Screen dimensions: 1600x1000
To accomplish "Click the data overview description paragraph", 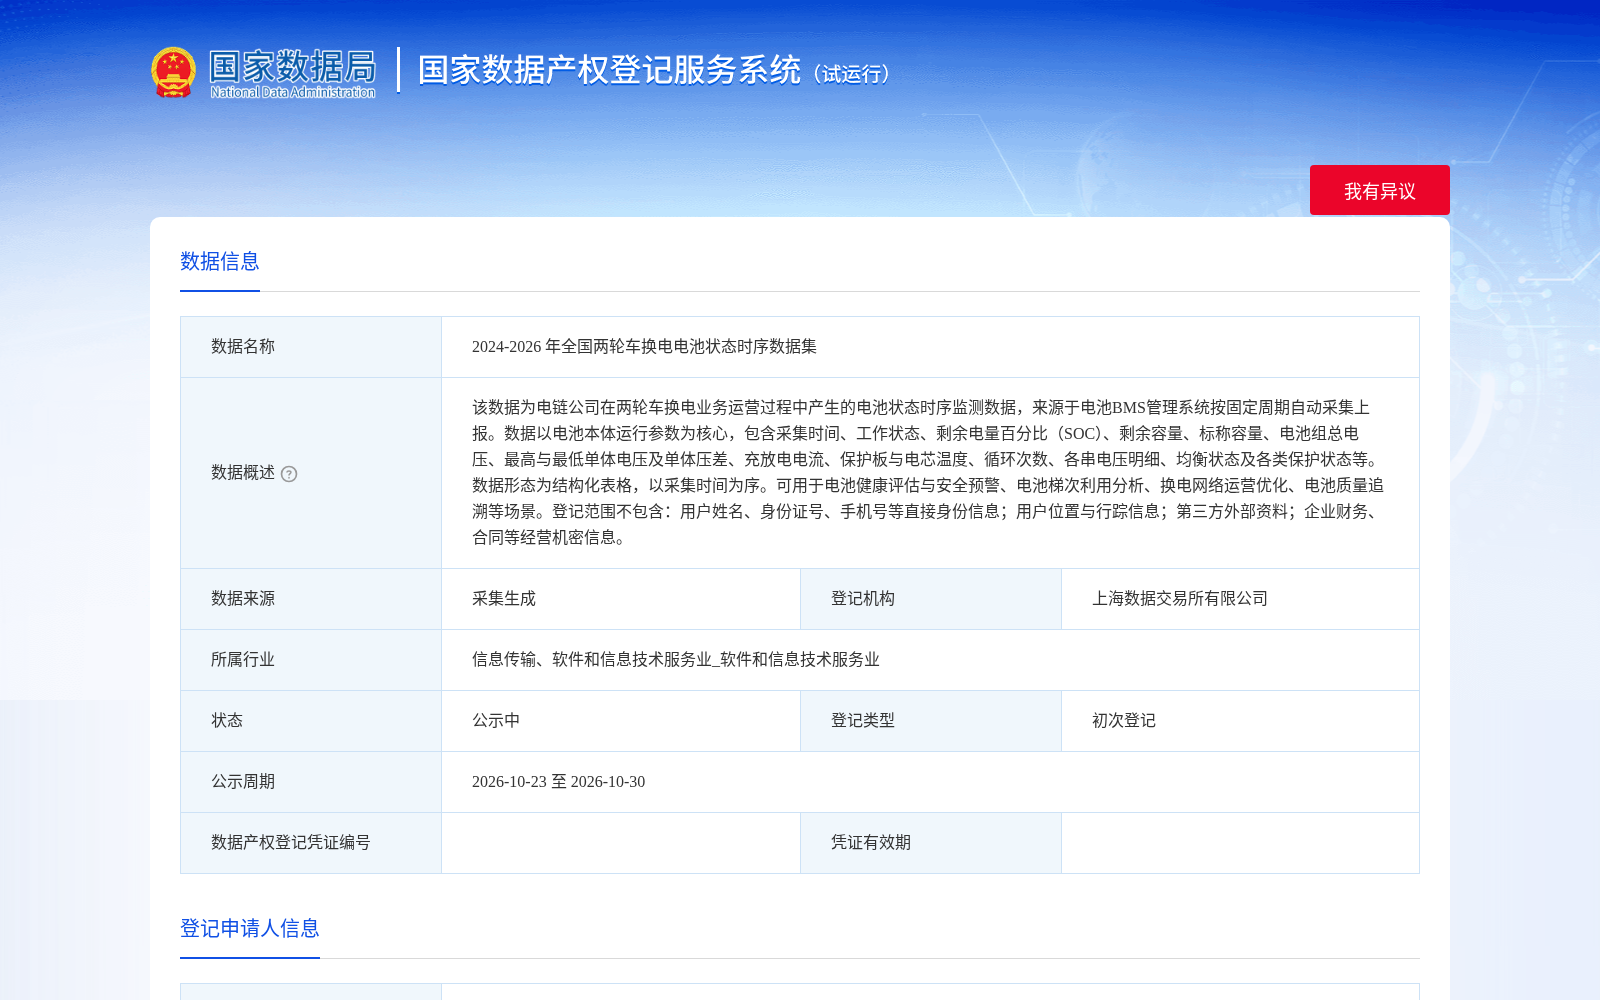I will (929, 473).
